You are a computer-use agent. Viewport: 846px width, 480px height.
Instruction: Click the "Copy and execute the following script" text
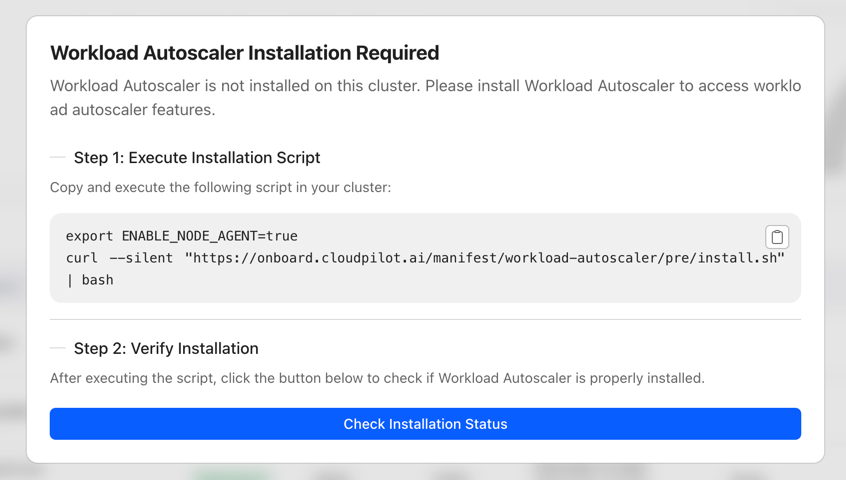click(x=220, y=188)
